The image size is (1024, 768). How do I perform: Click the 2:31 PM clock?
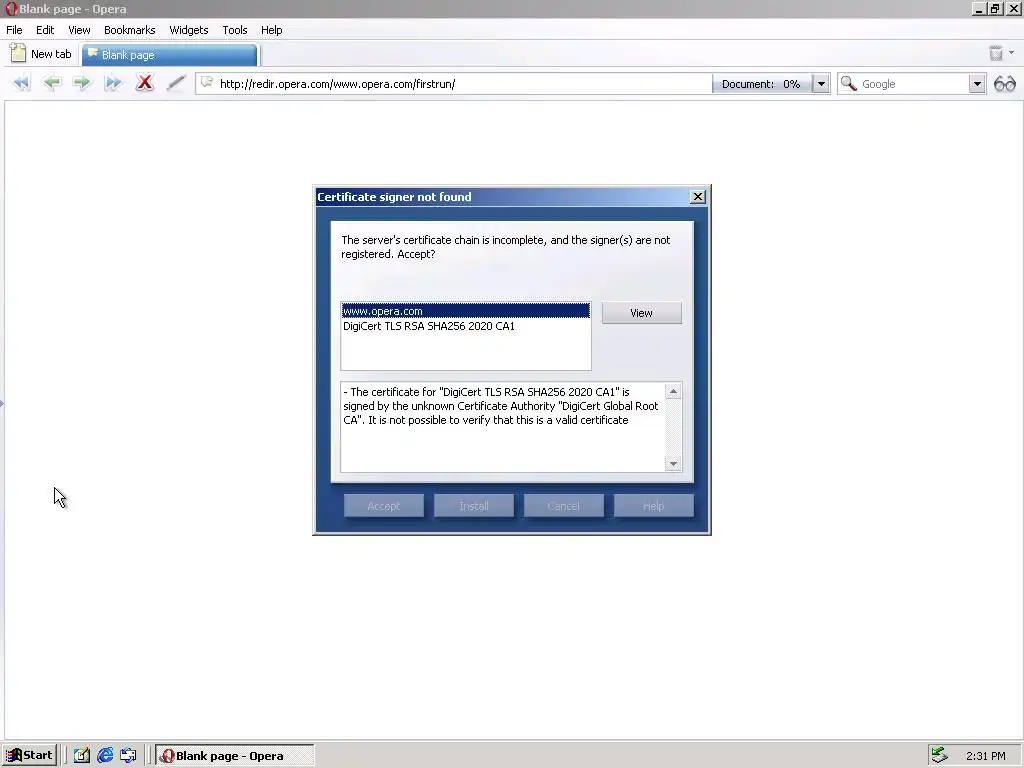point(985,756)
